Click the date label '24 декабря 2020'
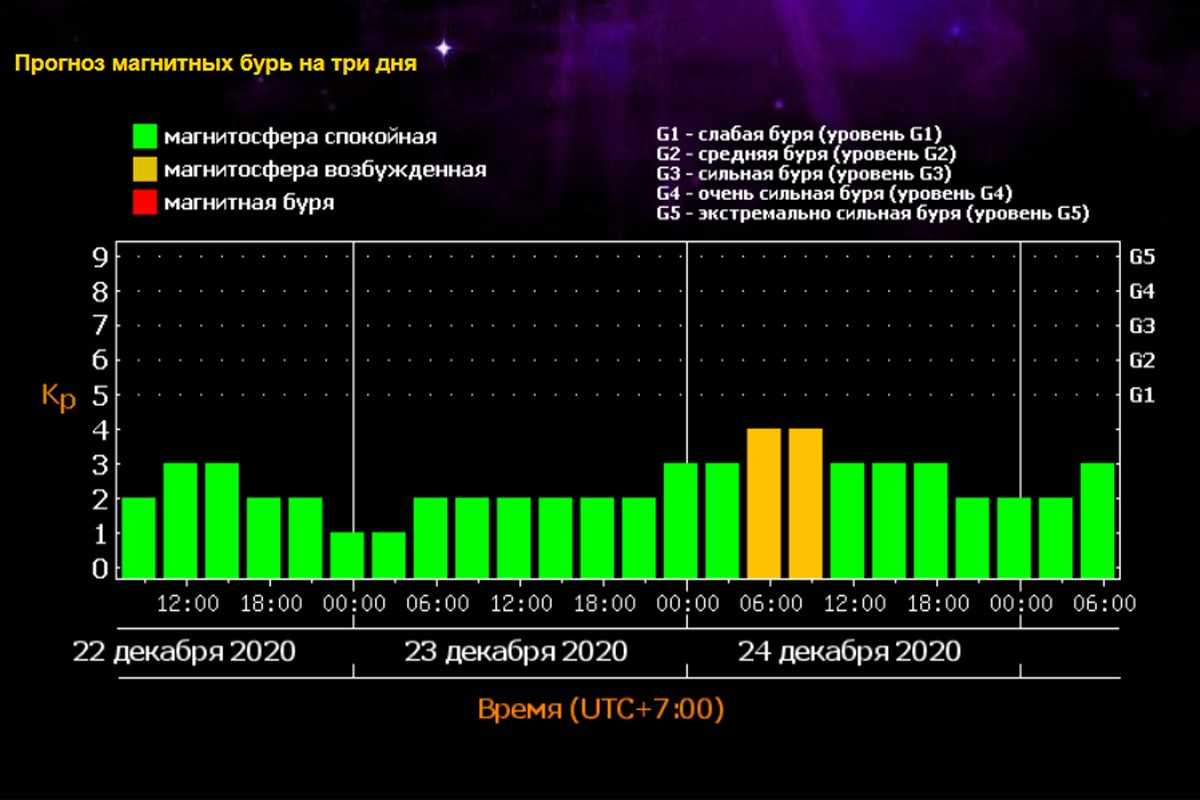Image resolution: width=1200 pixels, height=800 pixels. tap(850, 652)
